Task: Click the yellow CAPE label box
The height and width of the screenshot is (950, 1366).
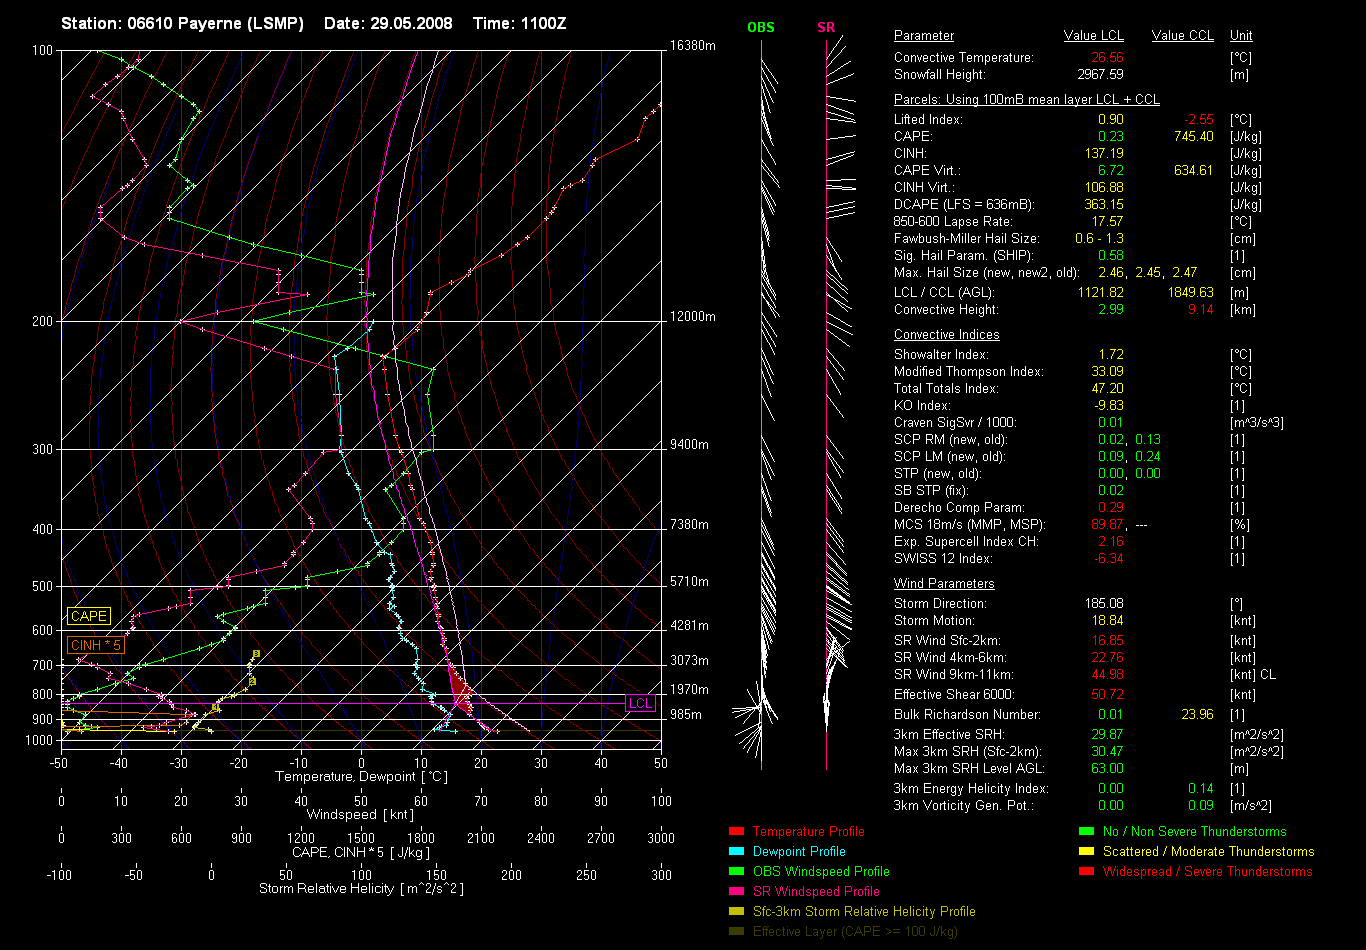Action: click(x=88, y=617)
